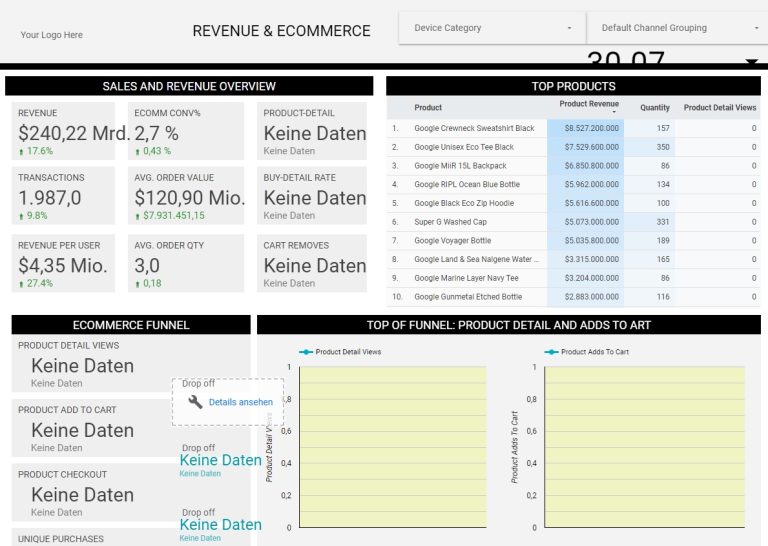Click the wrench icon beside Details ansehen
This screenshot has height=546, width=768.
196,402
